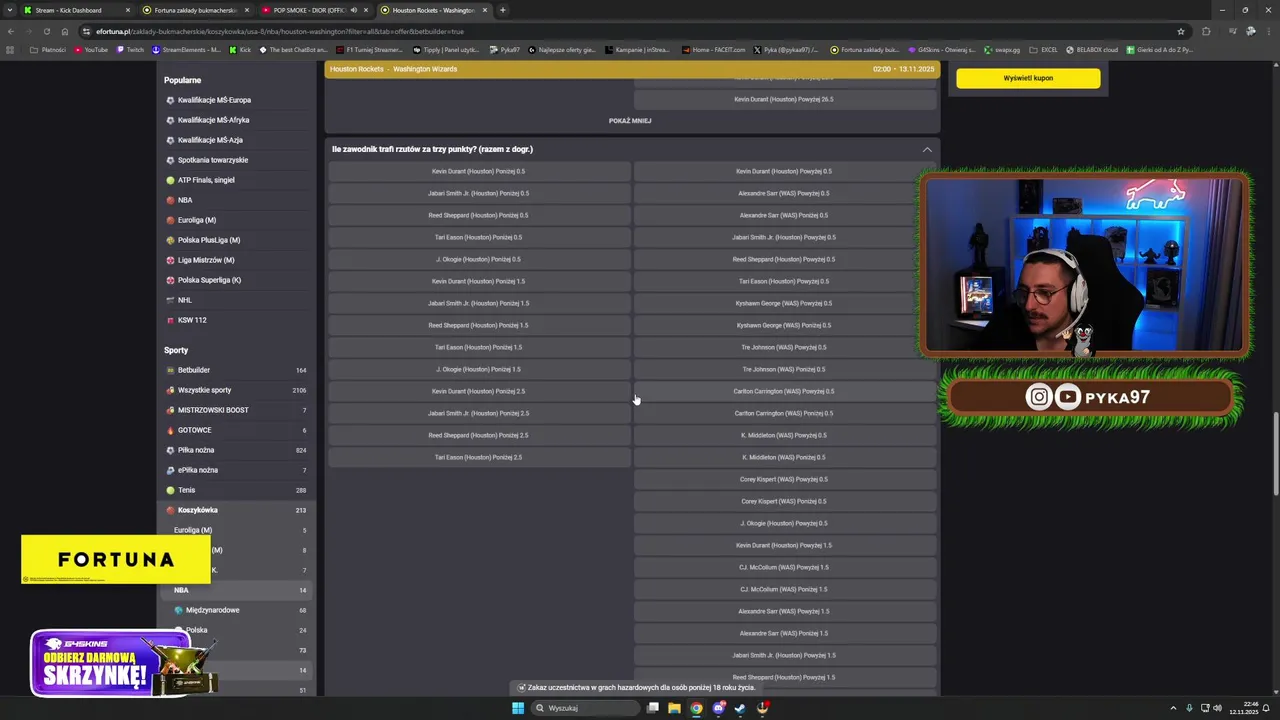Select Euroliga (M) under Koszykówka in the sidebar
The height and width of the screenshot is (720, 1280).
[238, 530]
